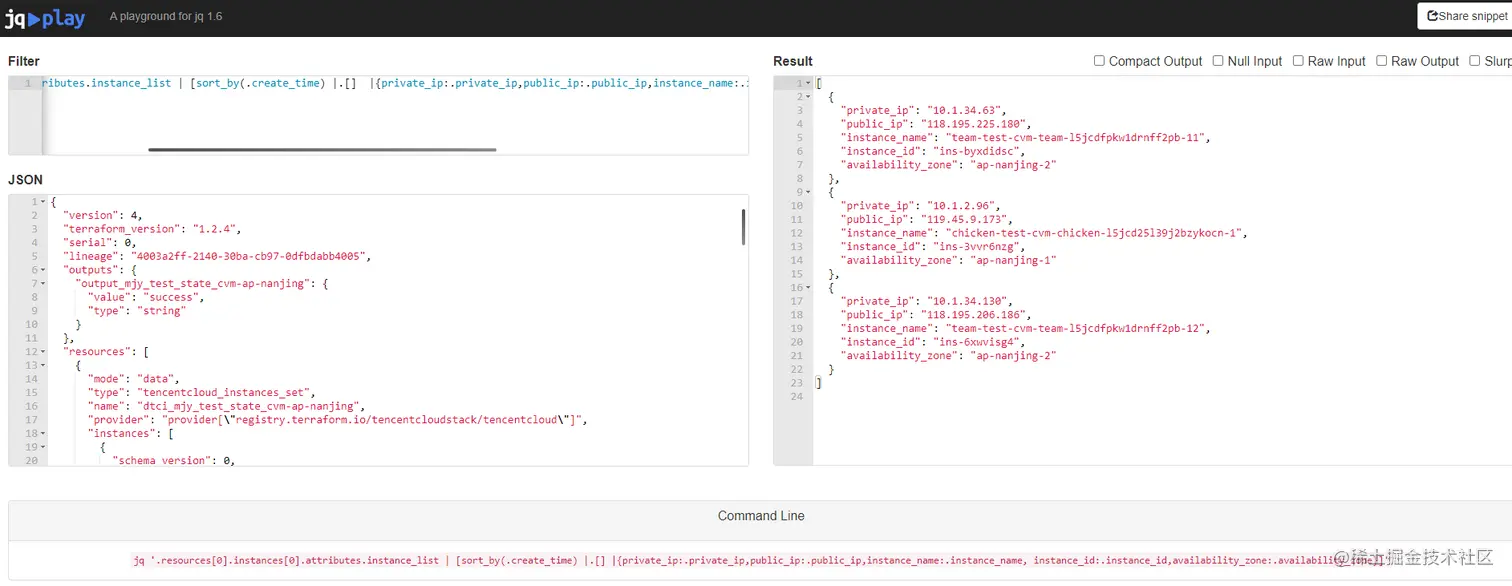Click private_ip "10.1.34.130" in Result
Image resolution: width=1512 pixels, height=586 pixels.
tap(969, 301)
